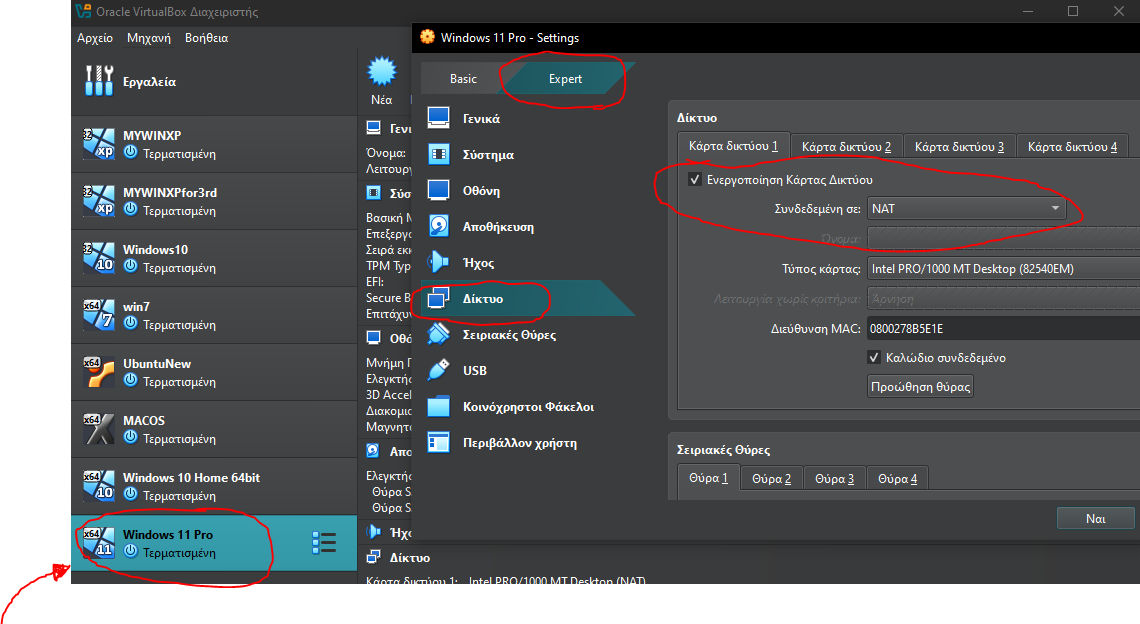Image resolution: width=1140 pixels, height=624 pixels.
Task: Open Σύστημα system settings icon
Action: click(x=438, y=154)
